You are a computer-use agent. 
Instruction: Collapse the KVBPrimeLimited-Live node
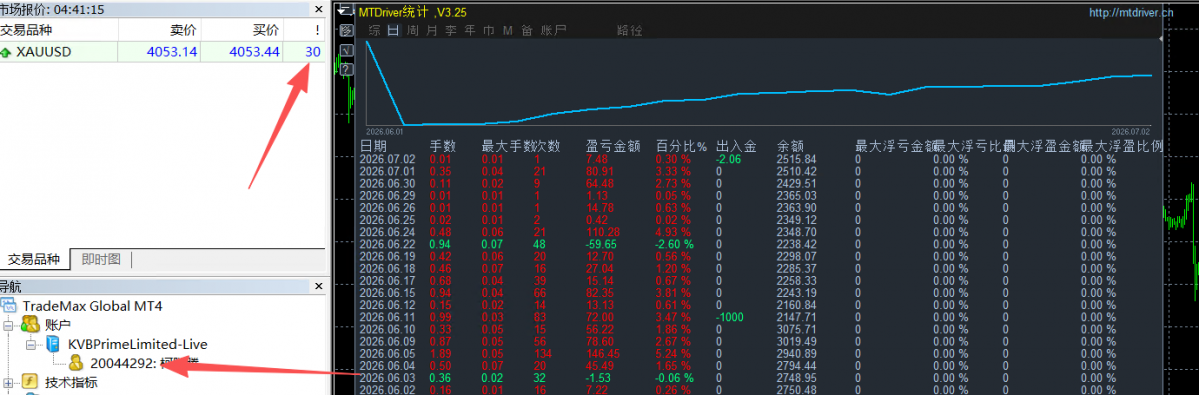pyautogui.click(x=31, y=345)
